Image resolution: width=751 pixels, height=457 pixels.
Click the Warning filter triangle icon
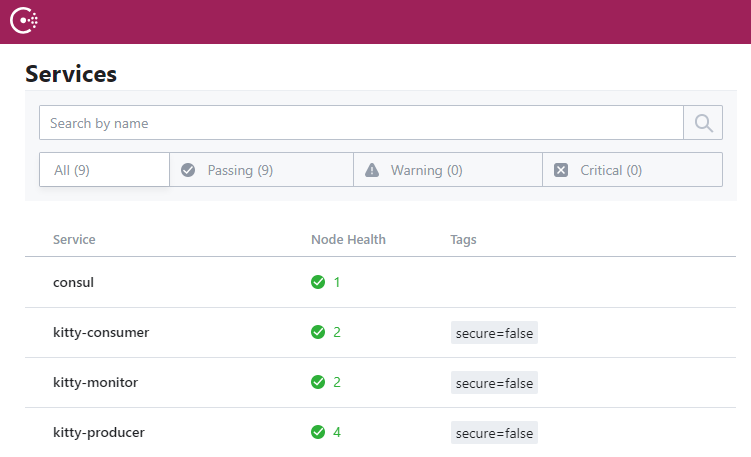tap(372, 170)
